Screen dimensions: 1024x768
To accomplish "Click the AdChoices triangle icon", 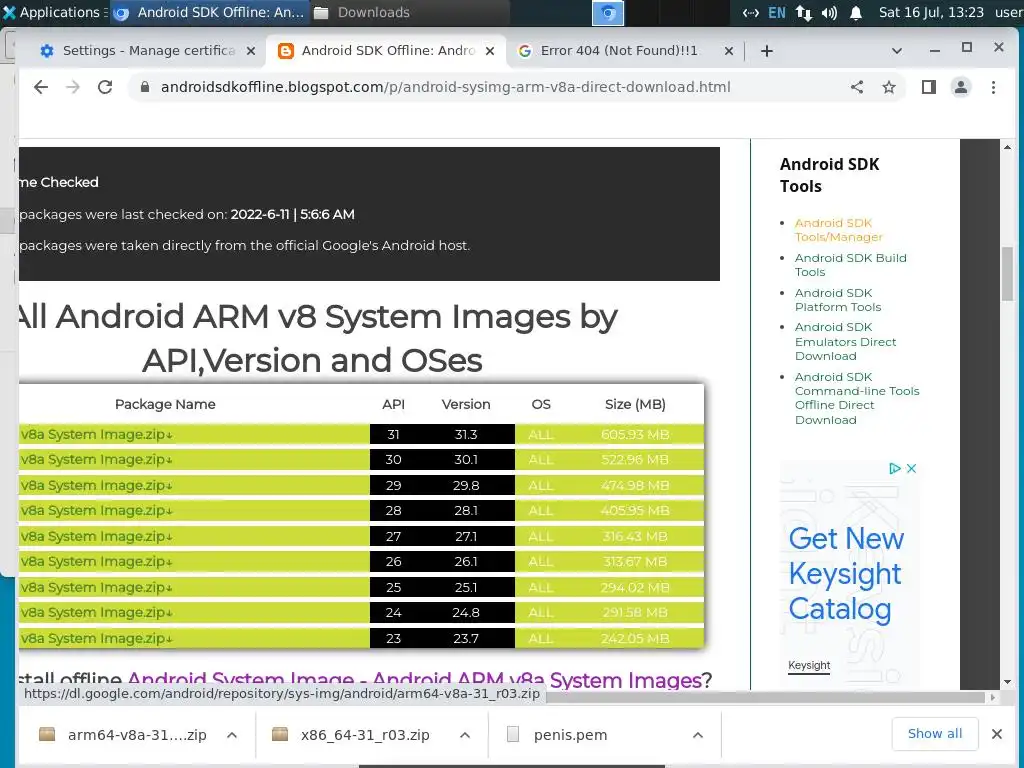I will pyautogui.click(x=895, y=468).
